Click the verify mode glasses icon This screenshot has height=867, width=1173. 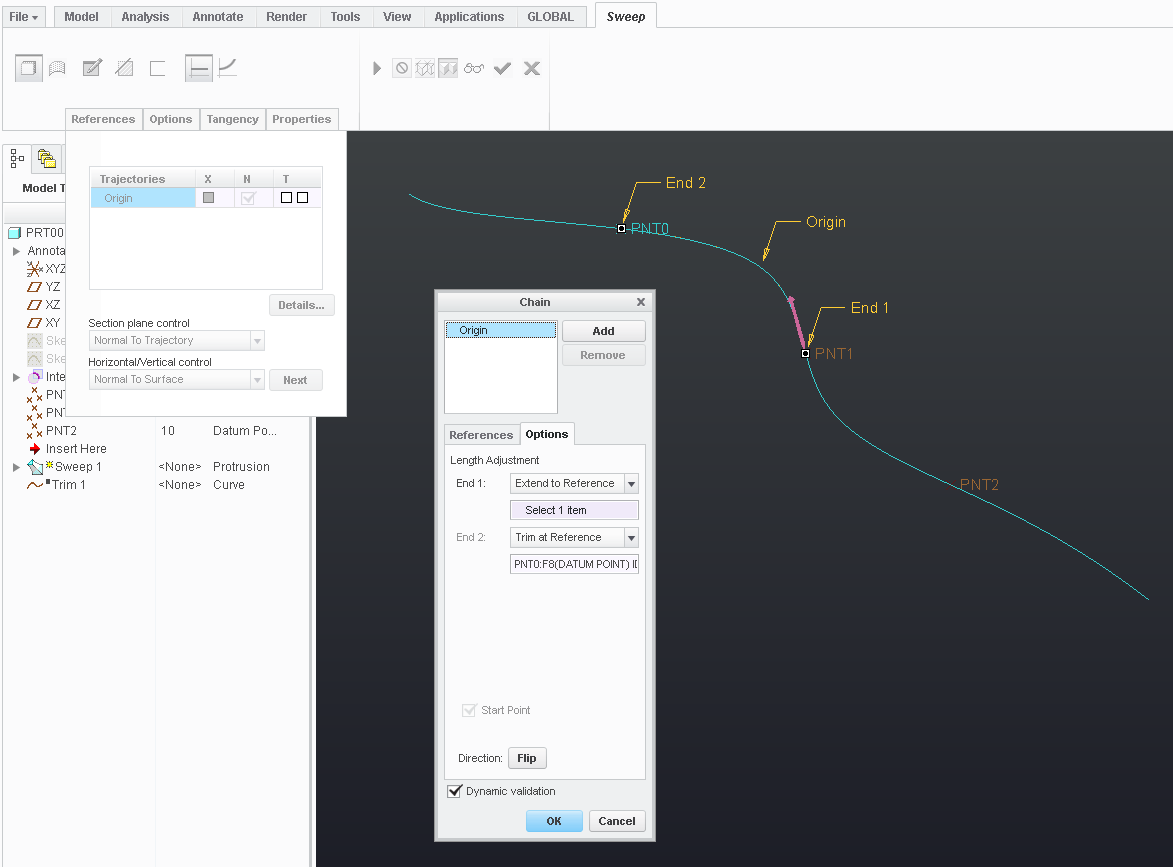[x=474, y=69]
